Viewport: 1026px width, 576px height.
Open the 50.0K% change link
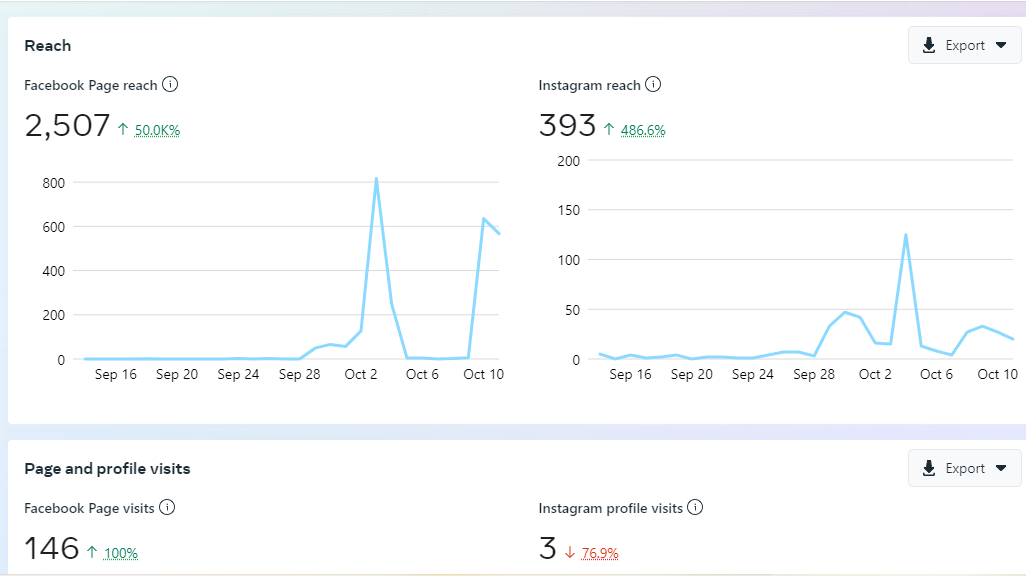click(x=157, y=130)
